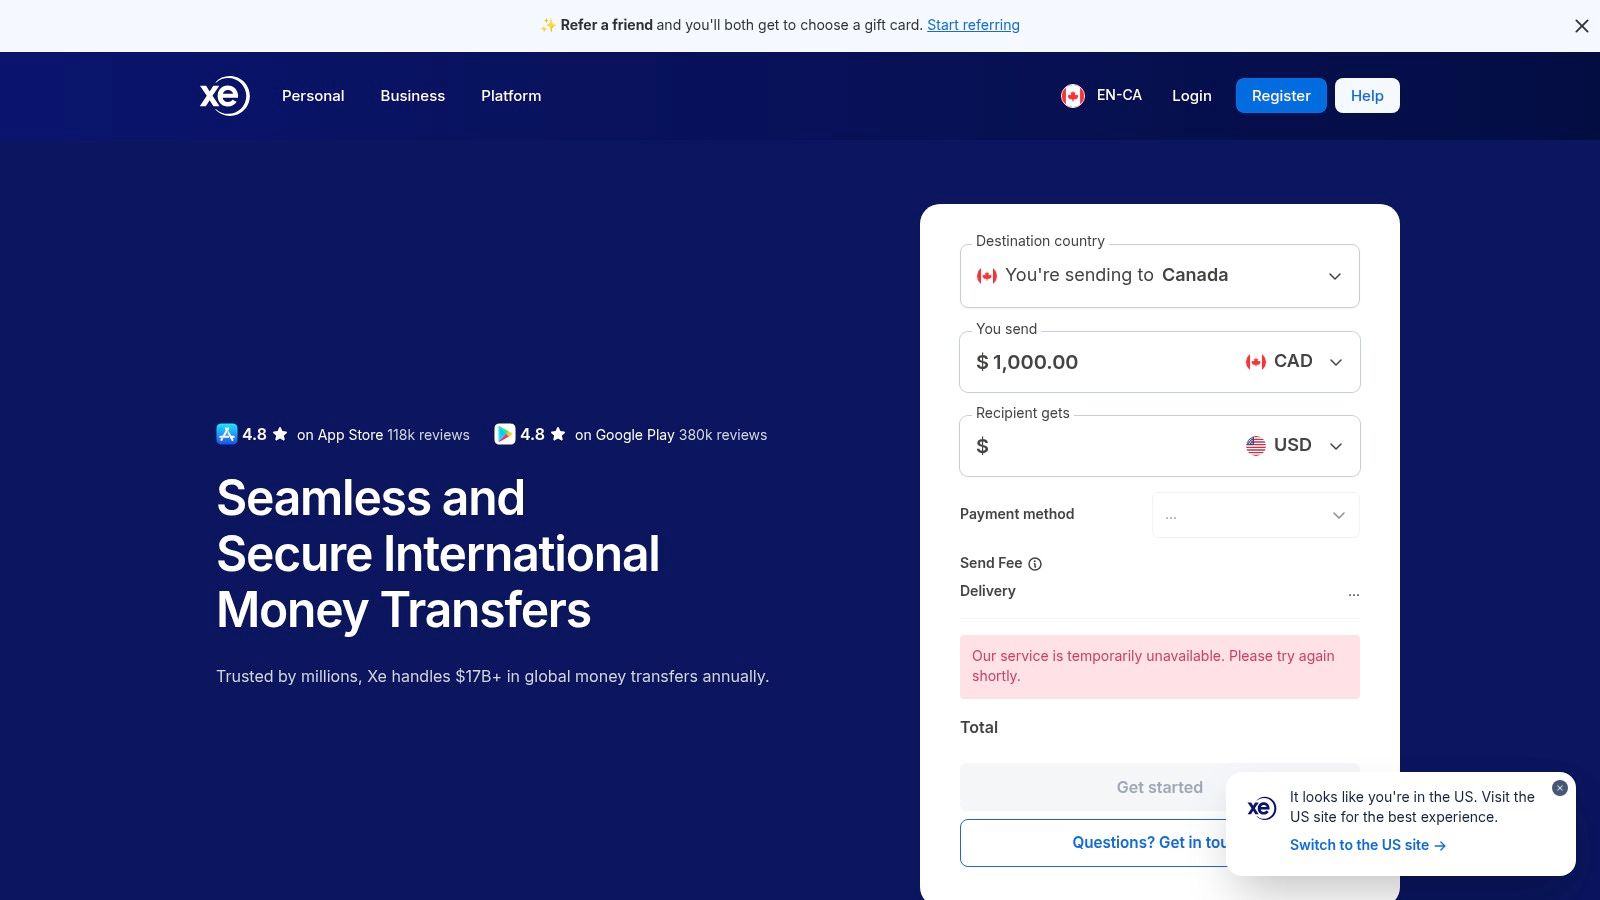Click the Delivery label
This screenshot has height=900, width=1600.
(x=988, y=591)
